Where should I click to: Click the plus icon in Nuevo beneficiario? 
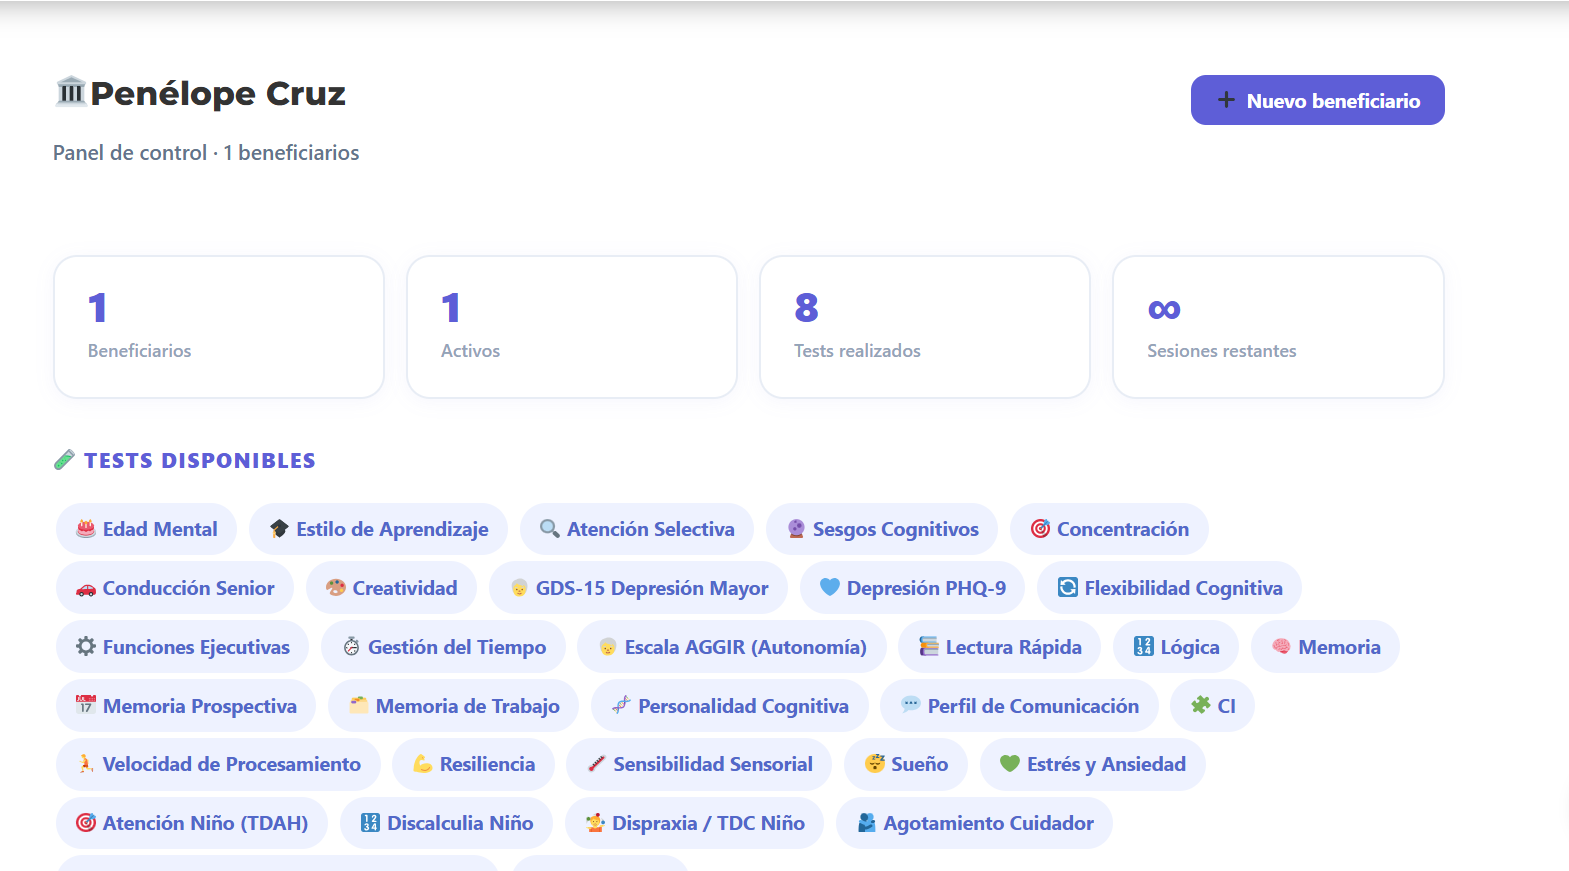1226,100
